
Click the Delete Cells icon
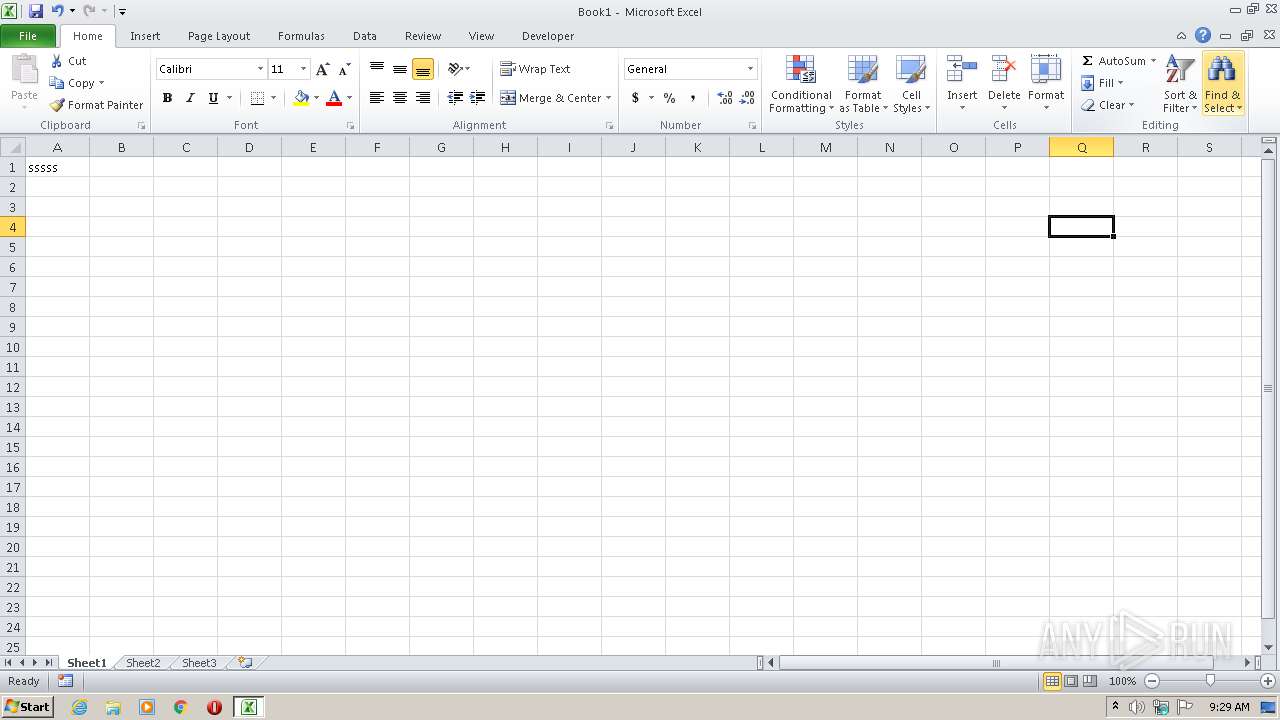[1004, 69]
